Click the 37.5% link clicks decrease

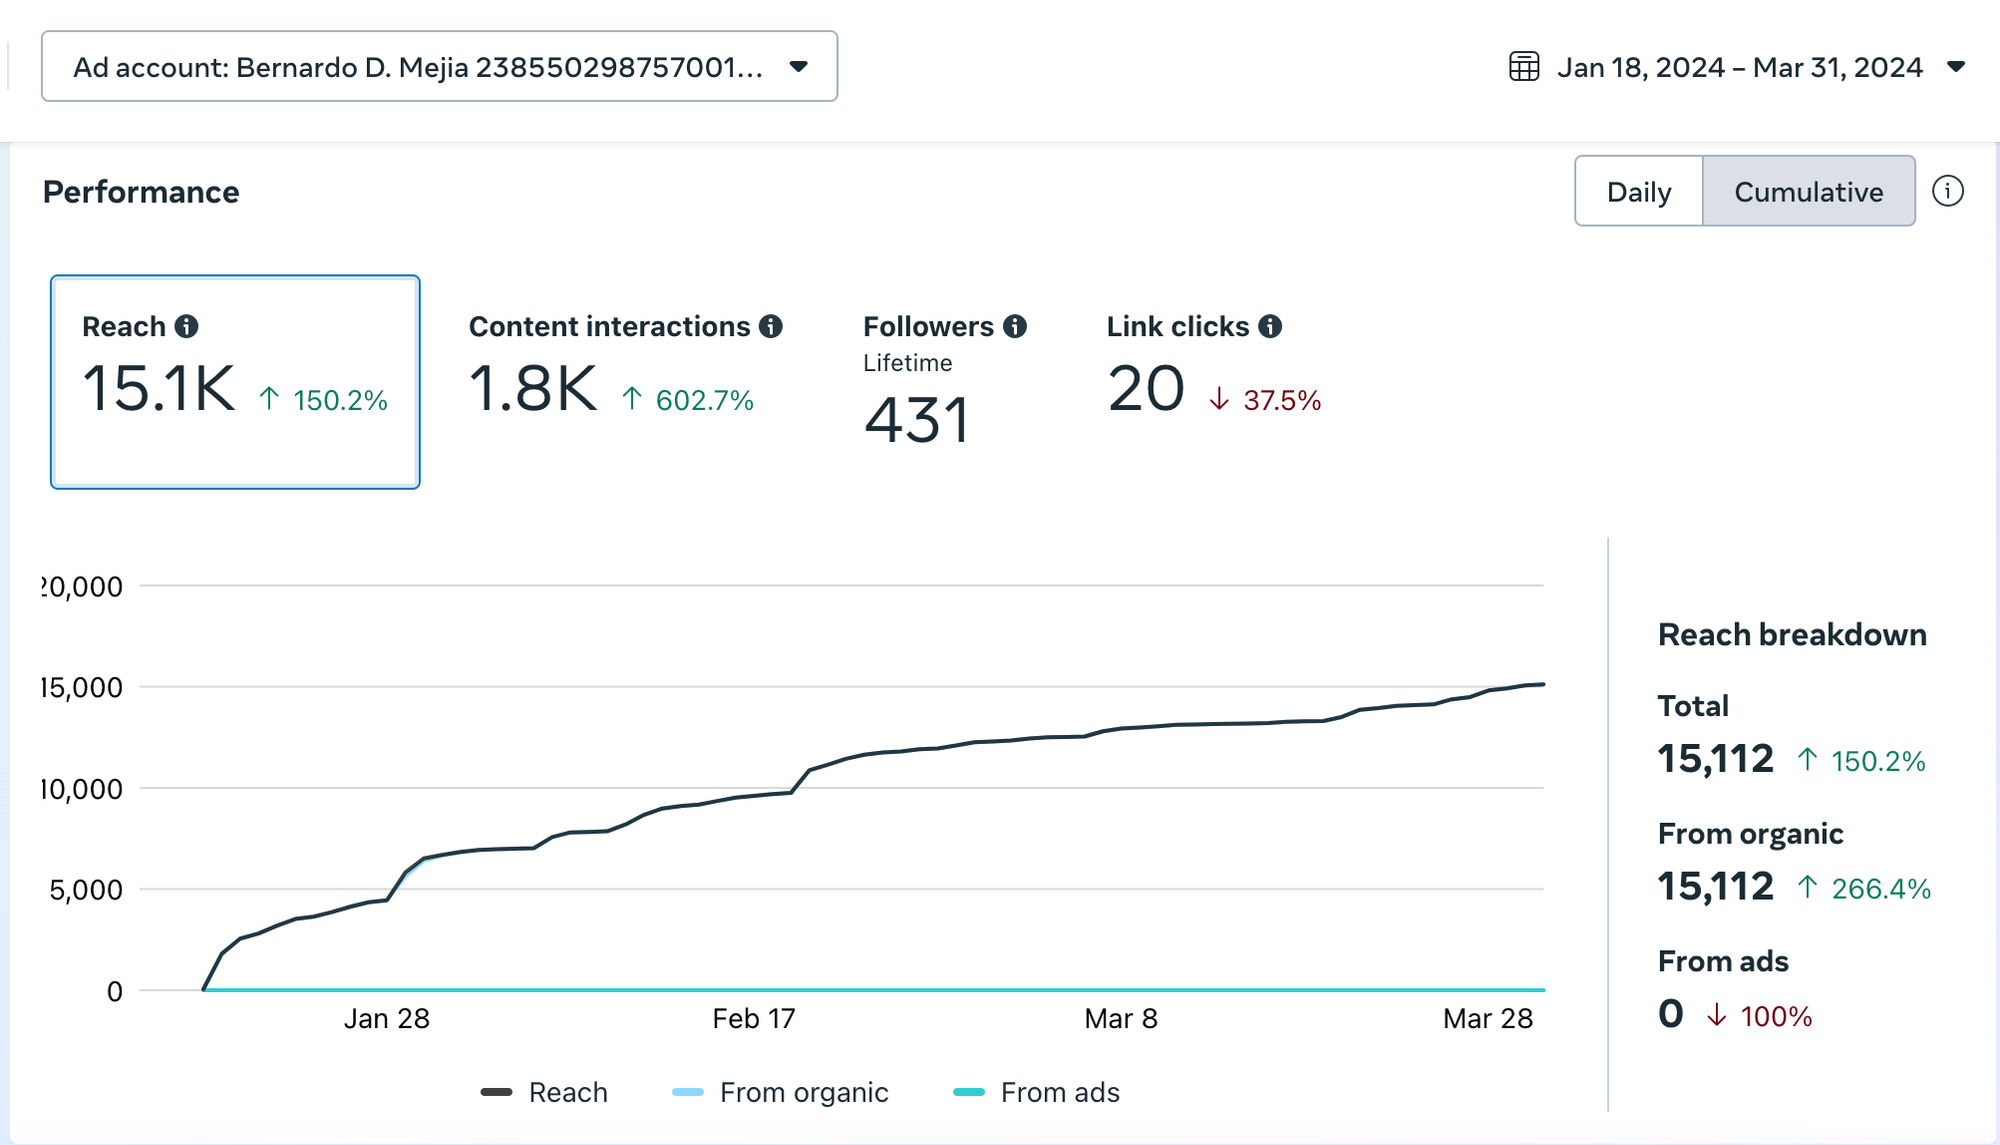click(1265, 400)
